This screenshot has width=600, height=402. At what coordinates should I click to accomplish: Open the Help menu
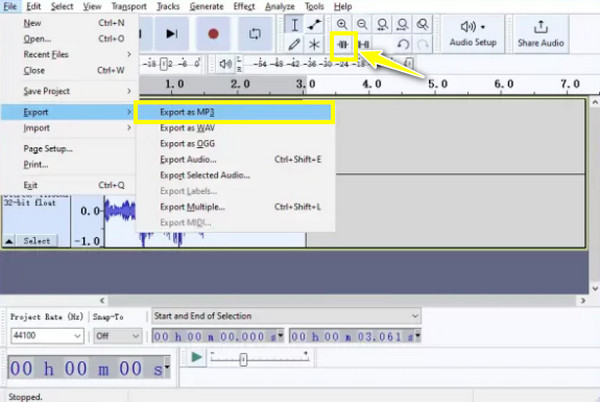(343, 7)
